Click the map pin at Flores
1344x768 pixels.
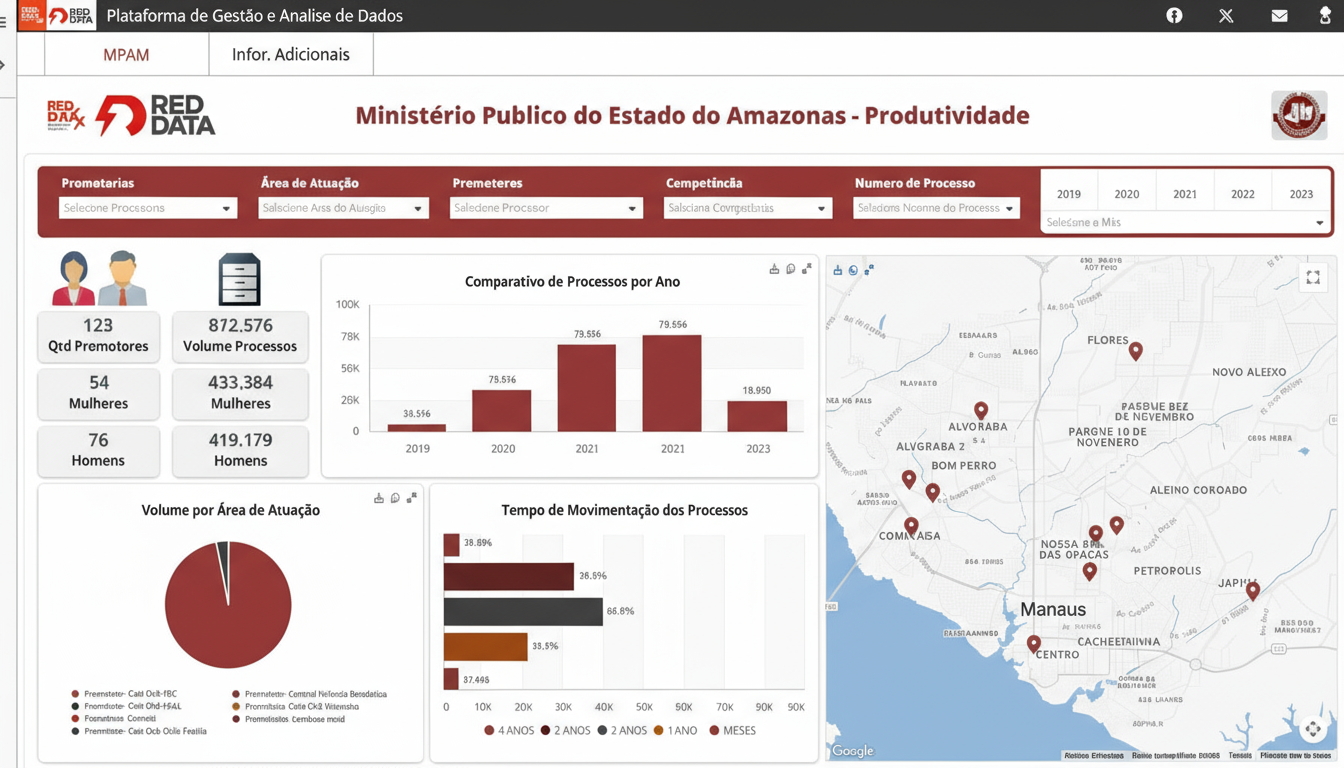click(1135, 351)
